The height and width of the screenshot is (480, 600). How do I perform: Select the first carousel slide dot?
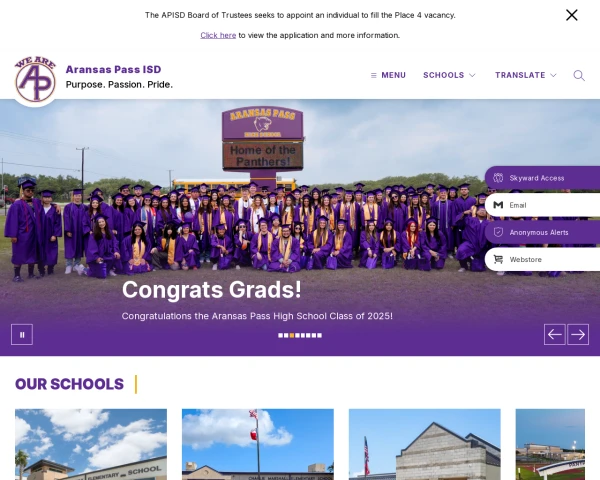280,335
